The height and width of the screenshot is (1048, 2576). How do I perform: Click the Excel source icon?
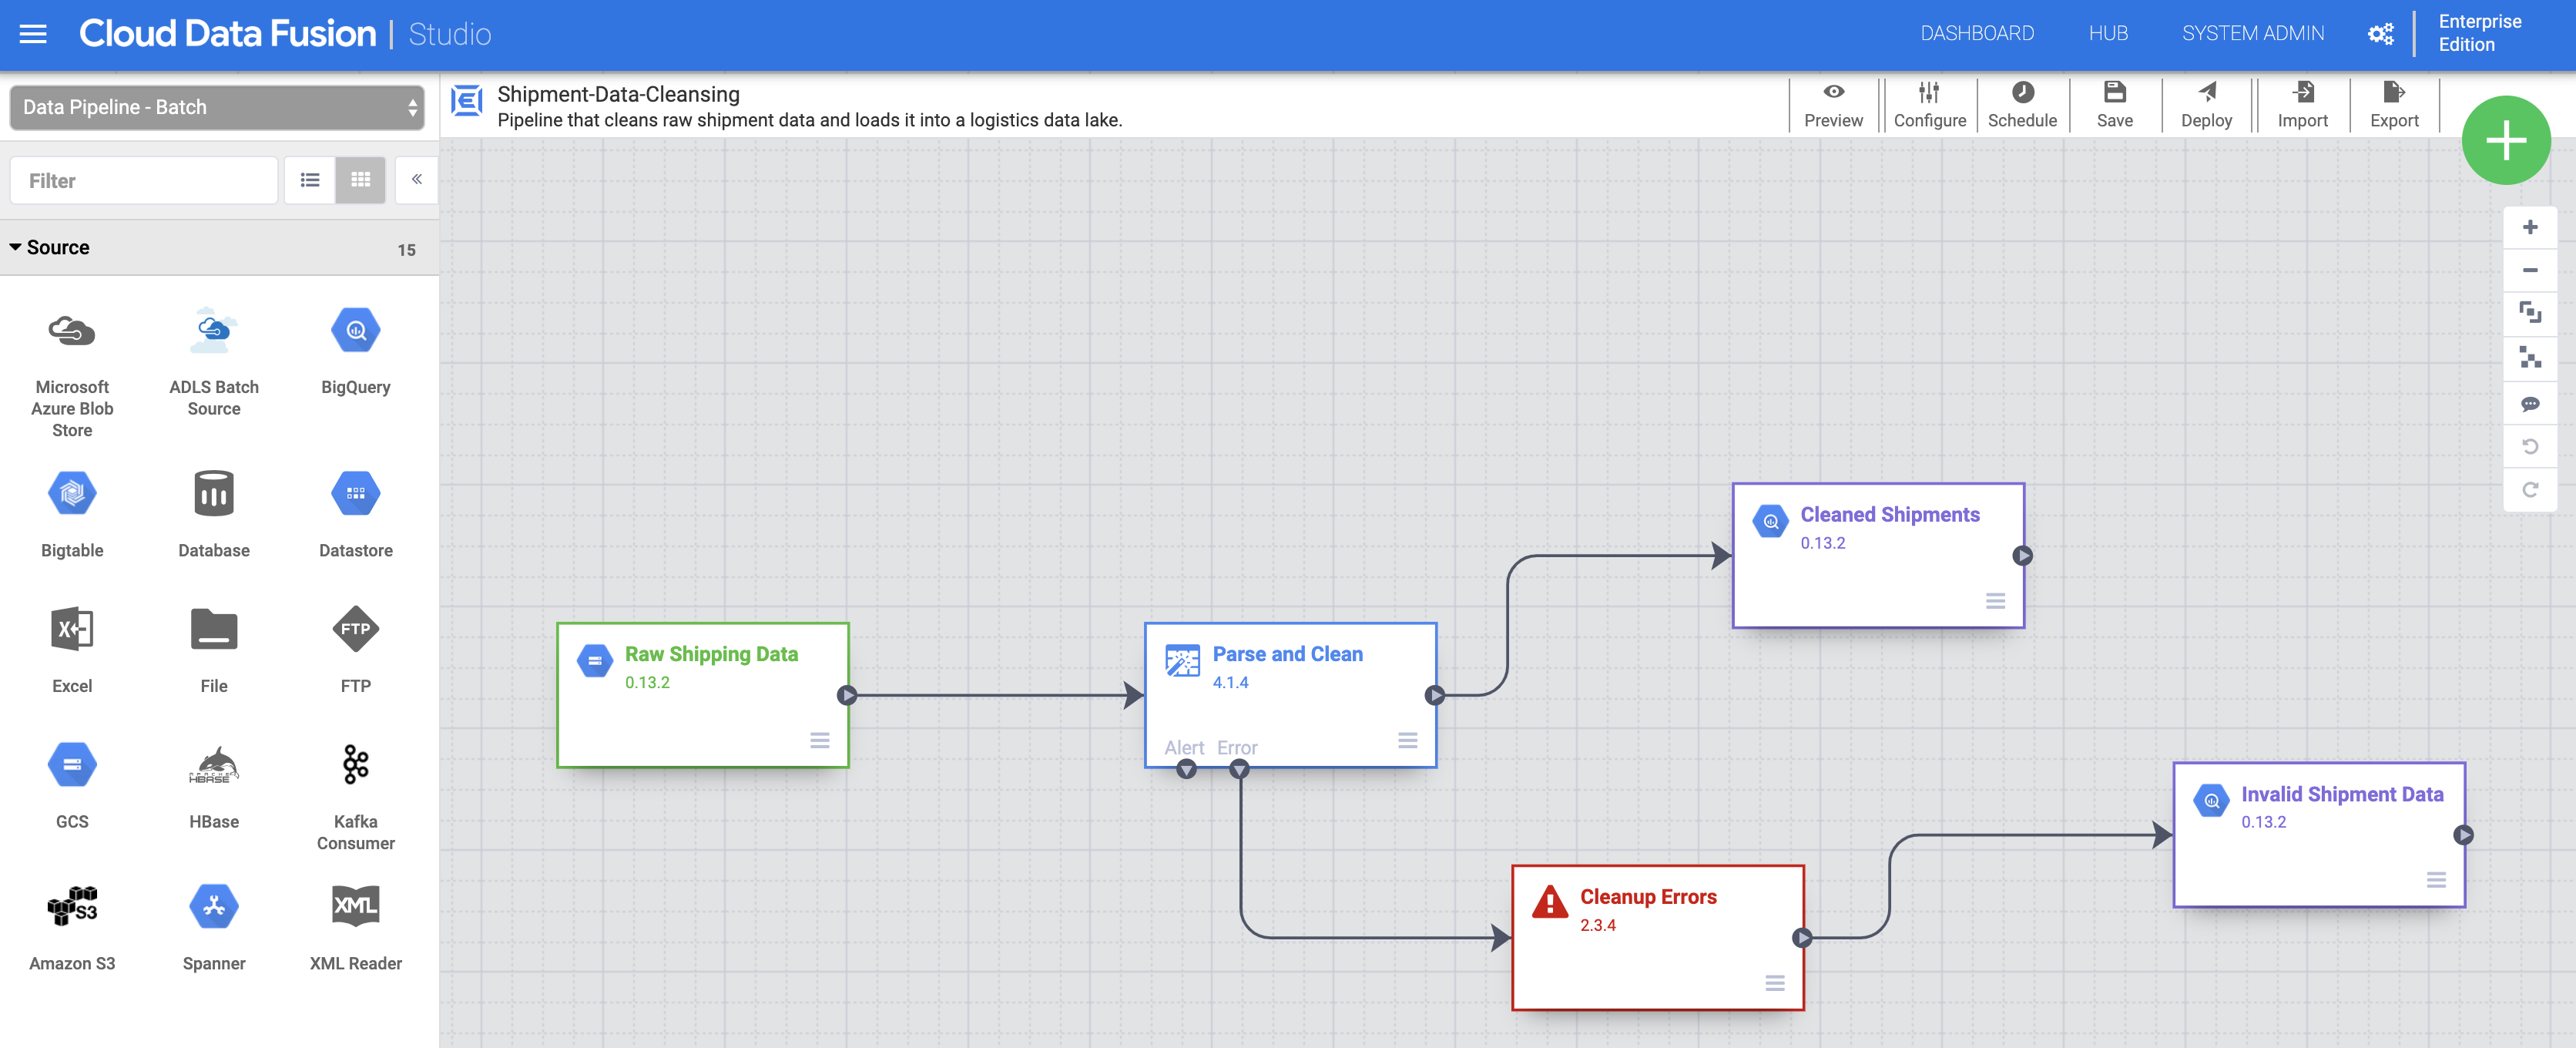pos(72,630)
